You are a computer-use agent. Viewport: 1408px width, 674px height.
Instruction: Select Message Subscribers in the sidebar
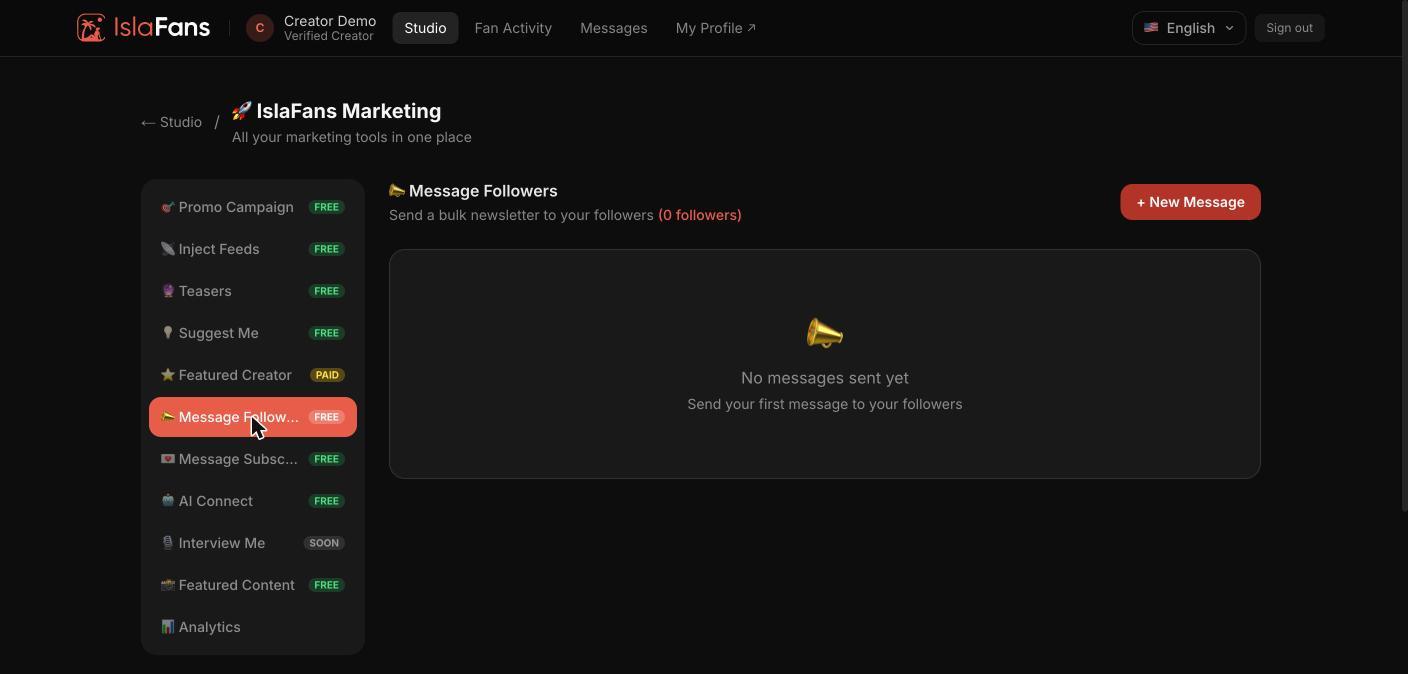253,459
